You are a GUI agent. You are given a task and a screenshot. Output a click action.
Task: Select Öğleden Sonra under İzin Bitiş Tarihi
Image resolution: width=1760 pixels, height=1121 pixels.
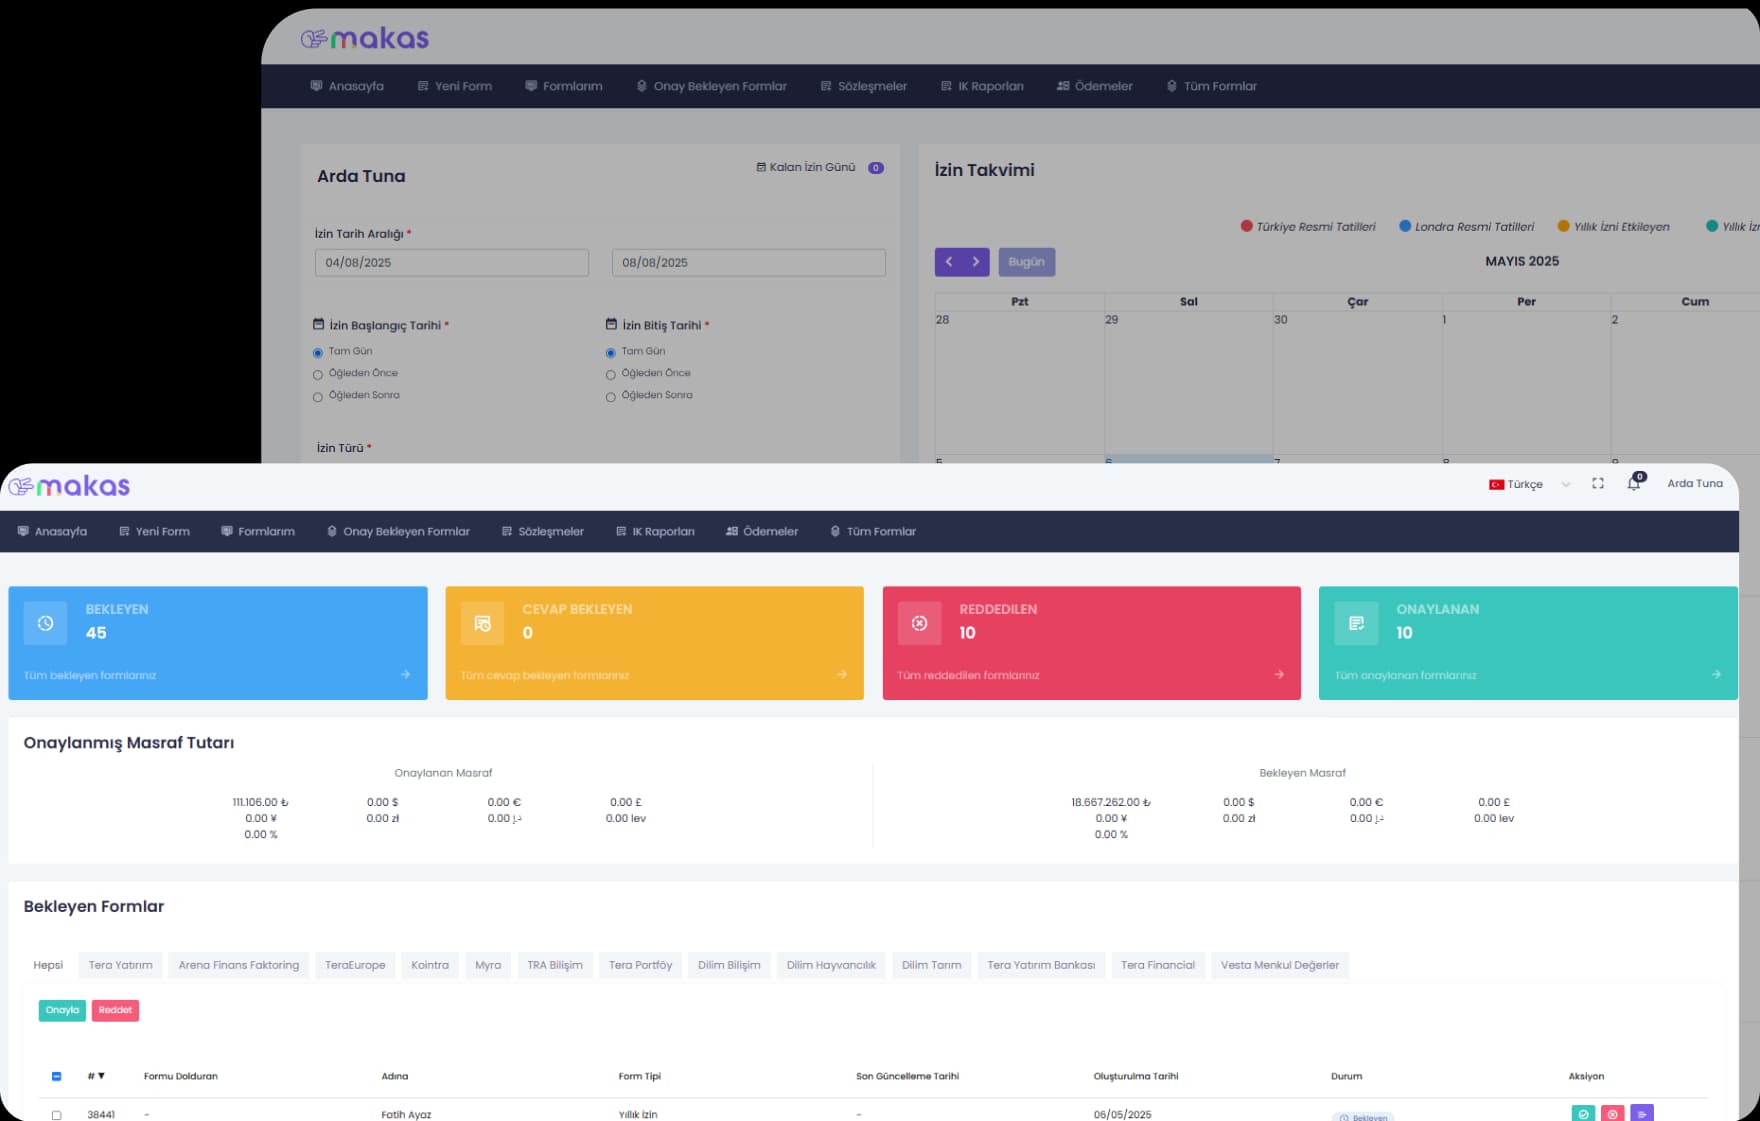[610, 397]
